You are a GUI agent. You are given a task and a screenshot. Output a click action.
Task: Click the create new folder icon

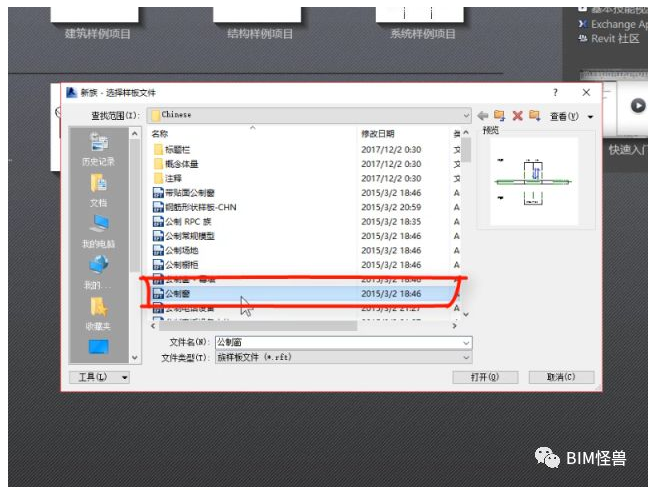(x=534, y=116)
